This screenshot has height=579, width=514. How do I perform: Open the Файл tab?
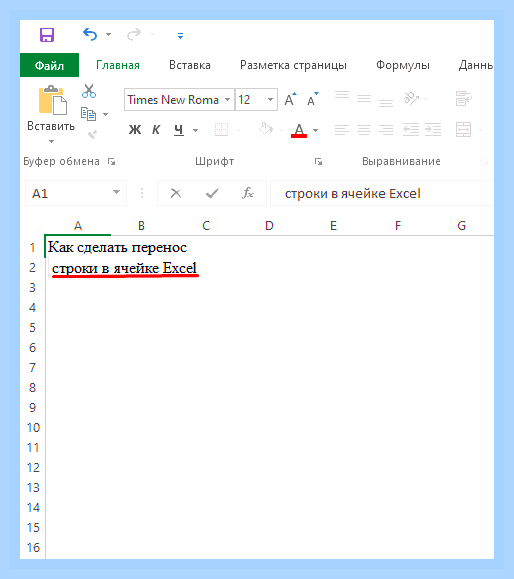click(49, 65)
